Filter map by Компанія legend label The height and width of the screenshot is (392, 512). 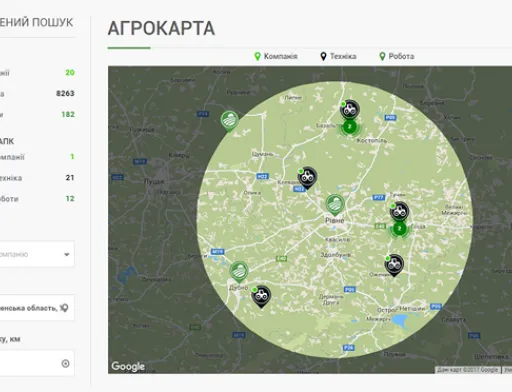(x=281, y=56)
